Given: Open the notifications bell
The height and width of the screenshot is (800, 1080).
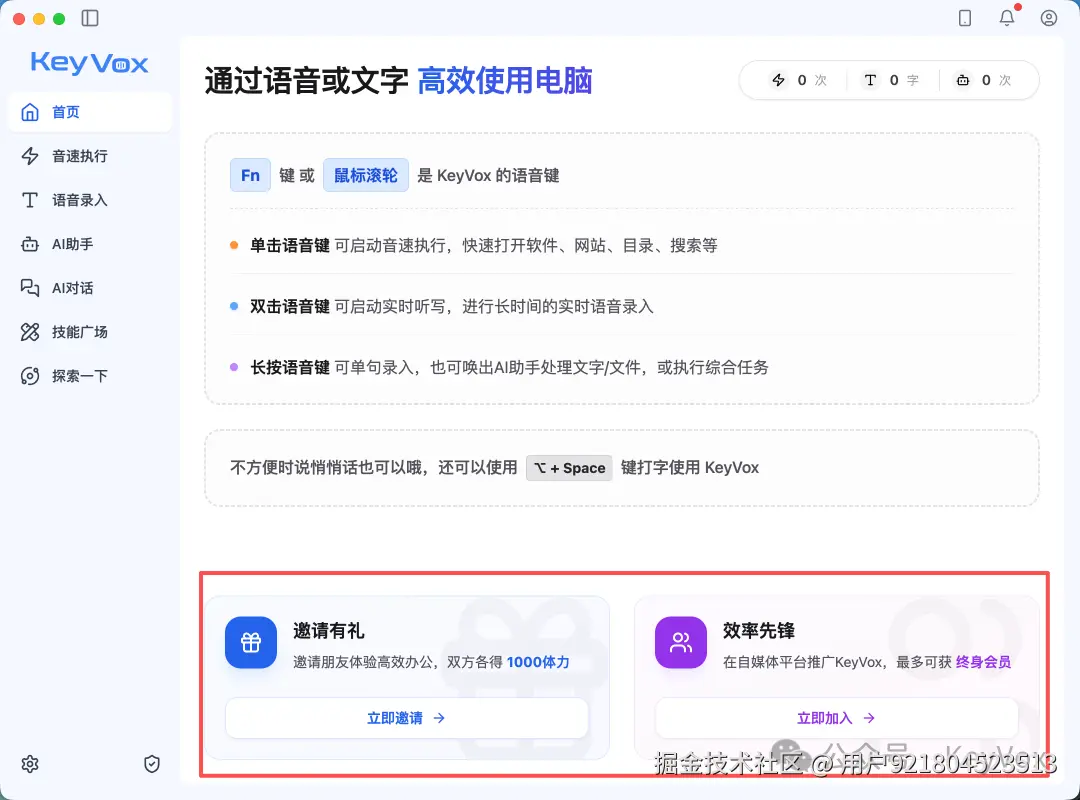Looking at the screenshot, I should coord(1007,19).
